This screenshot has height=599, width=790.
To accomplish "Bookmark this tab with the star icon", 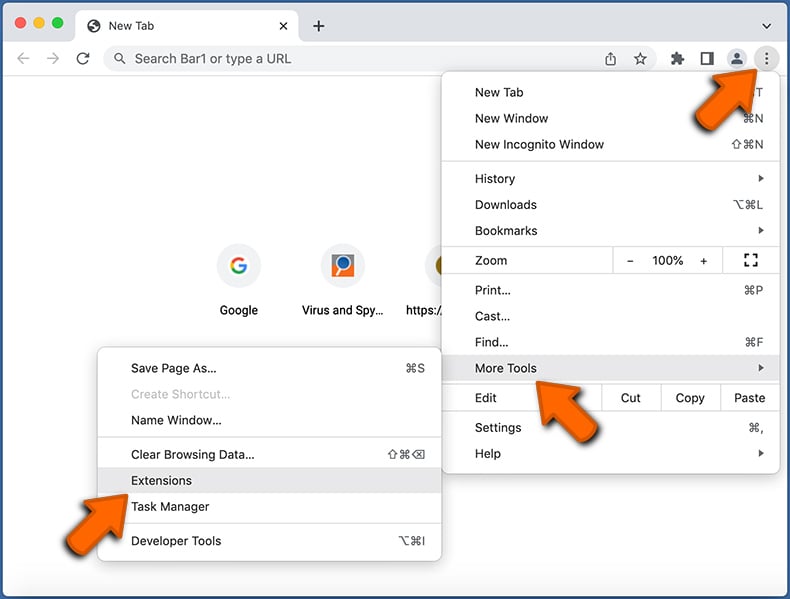I will click(640, 59).
